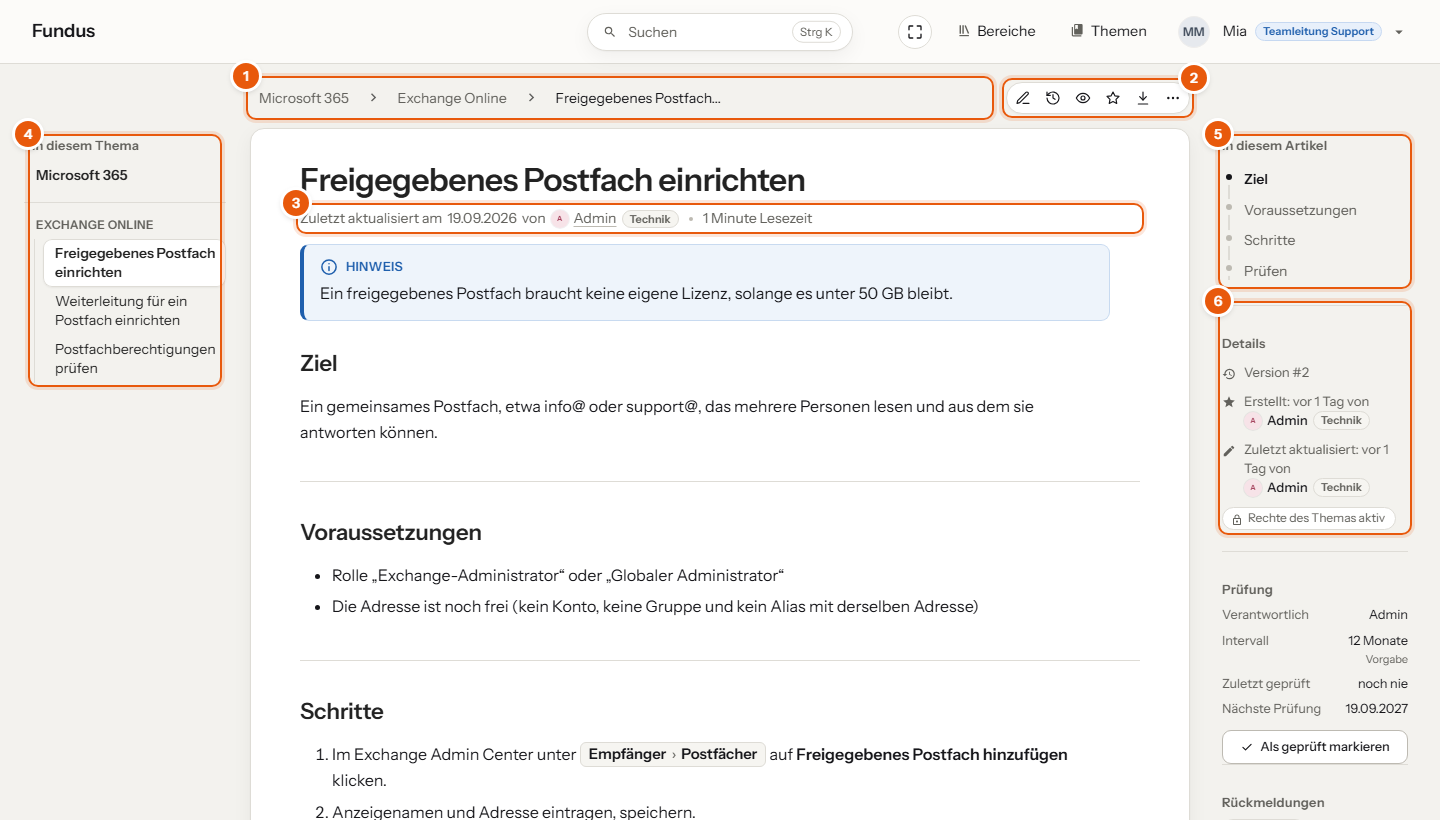The height and width of the screenshot is (820, 1440).
Task: Click the HINWEIS info icon
Action: [328, 267]
